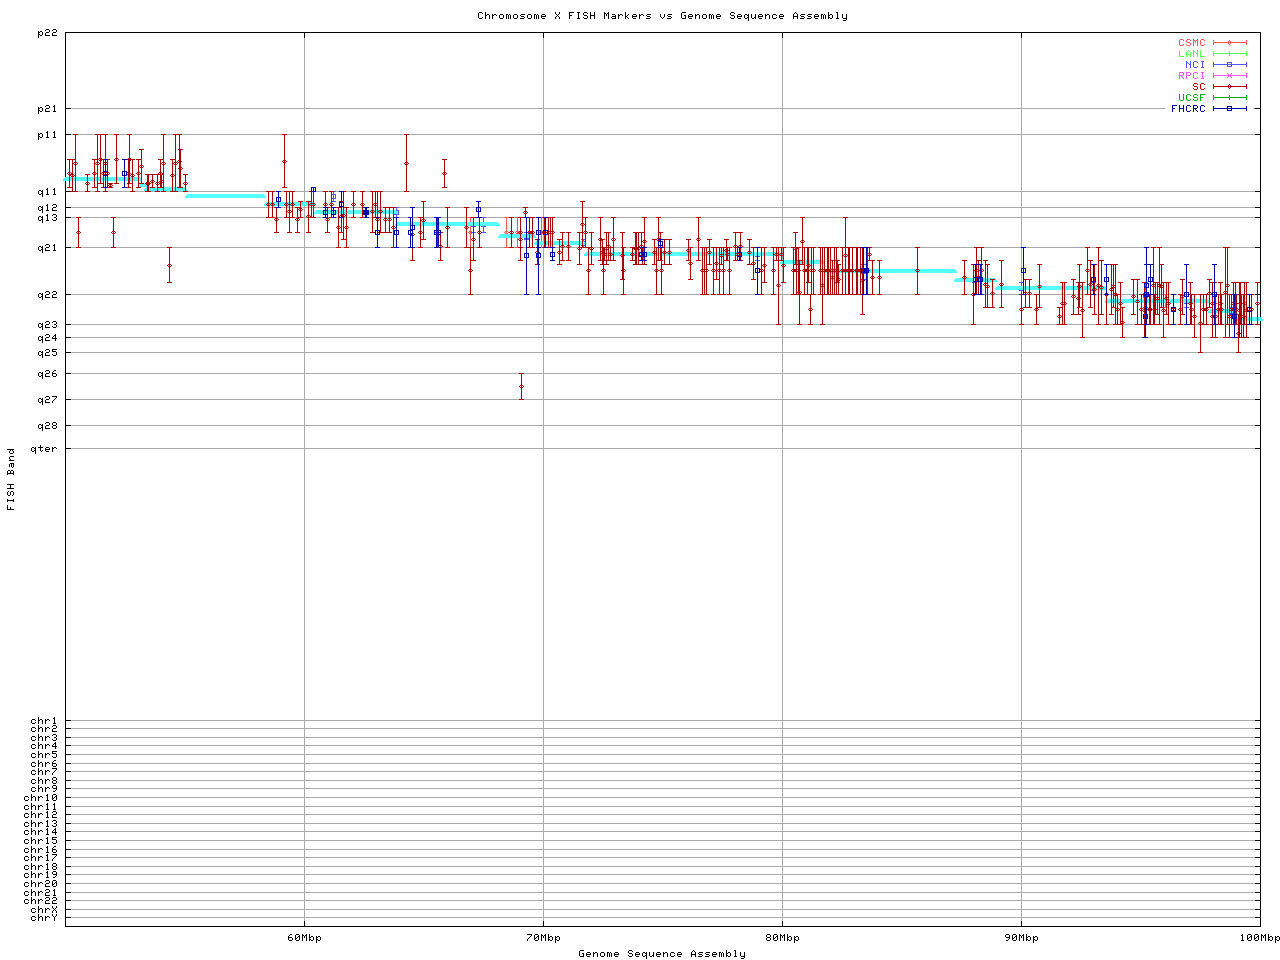This screenshot has height=960, width=1280.
Task: Click the 80Mbp x-axis tick label
Action: pyautogui.click(x=782, y=938)
